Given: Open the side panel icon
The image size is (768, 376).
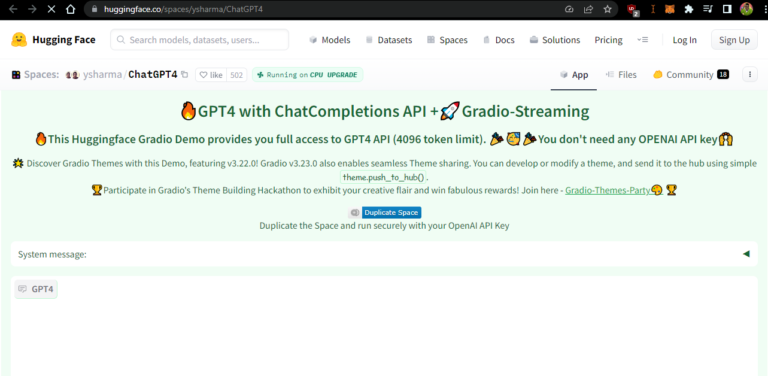Looking at the screenshot, I should 727,9.
